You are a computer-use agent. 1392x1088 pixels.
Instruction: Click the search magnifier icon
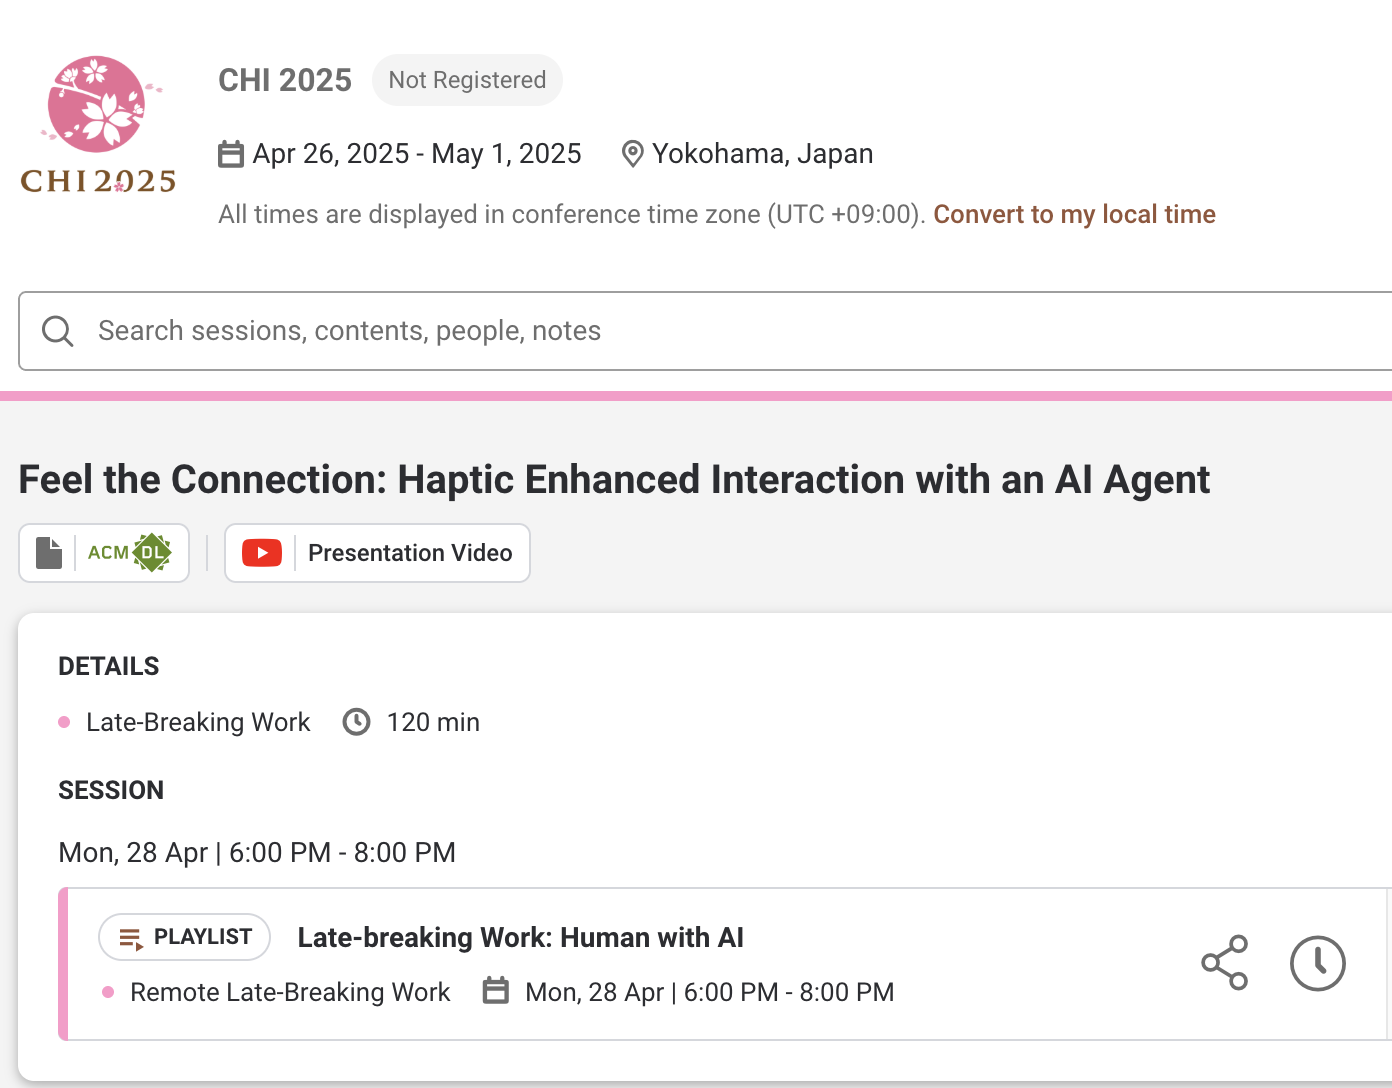tap(58, 331)
